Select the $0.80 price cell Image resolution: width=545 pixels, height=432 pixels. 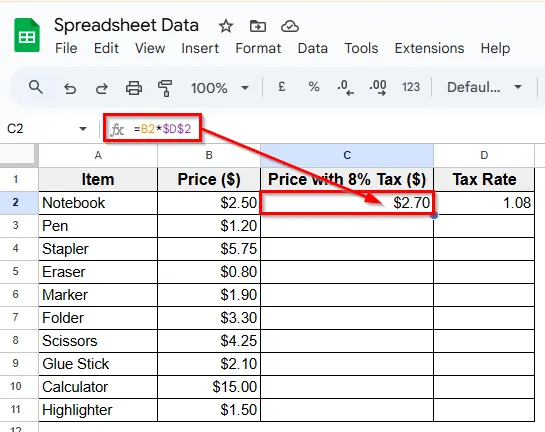(209, 272)
